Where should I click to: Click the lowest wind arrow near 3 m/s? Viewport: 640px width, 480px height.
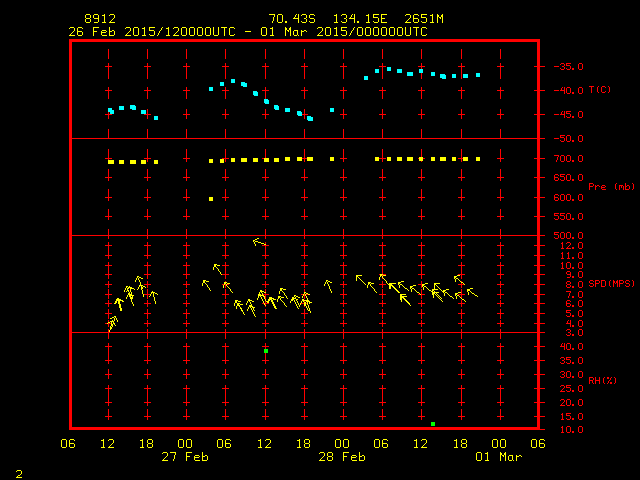click(112, 324)
